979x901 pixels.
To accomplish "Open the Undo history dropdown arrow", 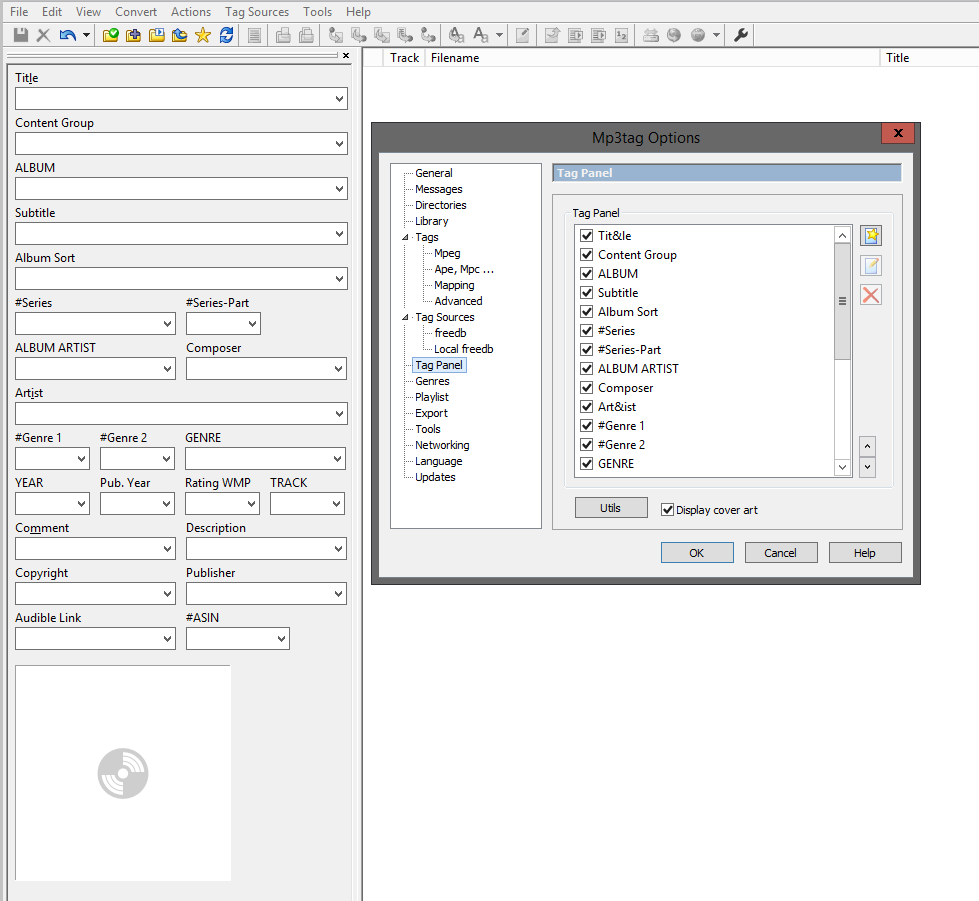I will click(86, 35).
